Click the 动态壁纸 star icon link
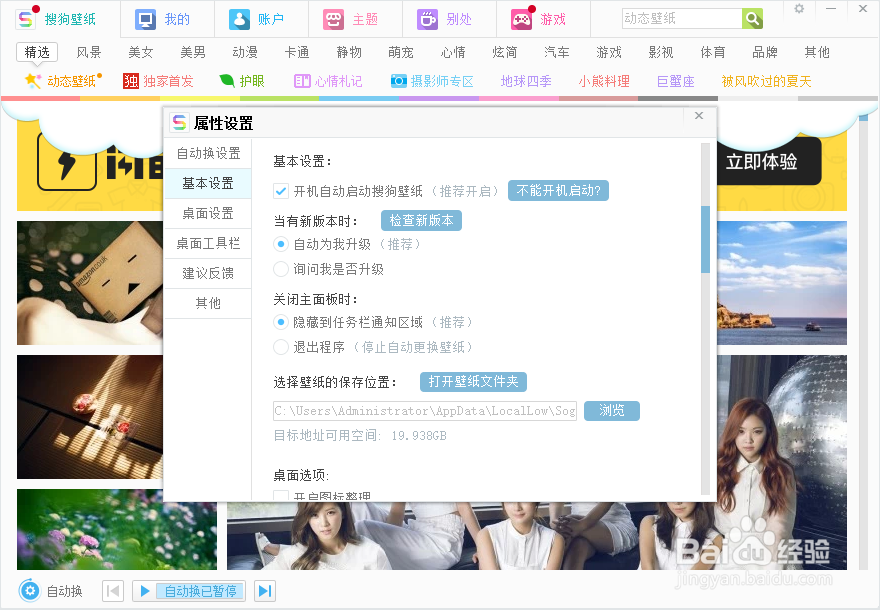This screenshot has width=880, height=610. click(32, 81)
